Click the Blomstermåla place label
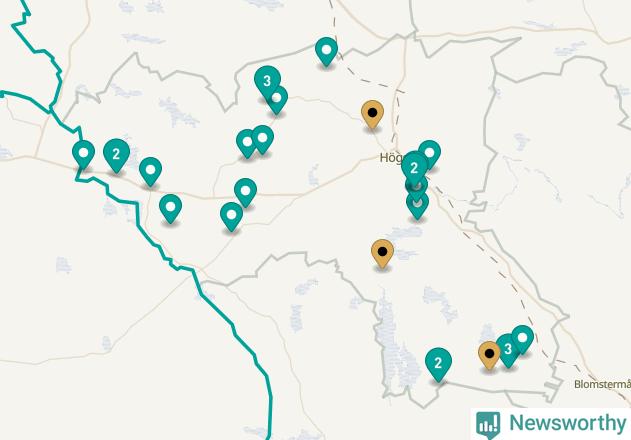The image size is (631, 440). click(602, 384)
